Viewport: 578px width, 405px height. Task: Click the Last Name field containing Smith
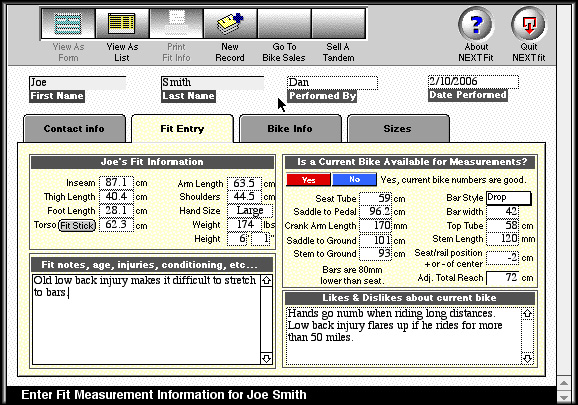(x=212, y=83)
